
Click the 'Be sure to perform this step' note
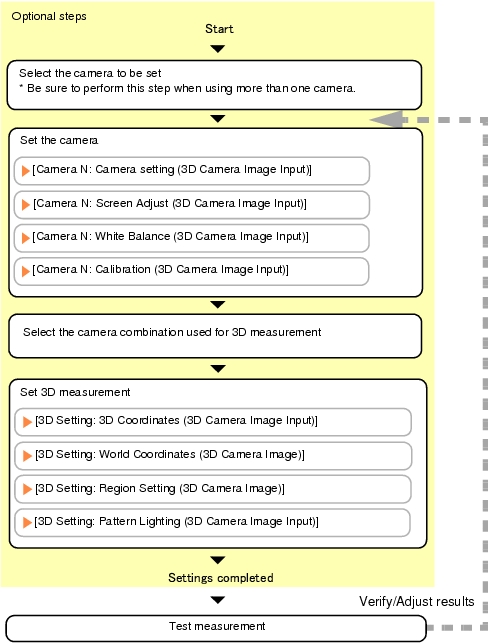pyautogui.click(x=187, y=89)
